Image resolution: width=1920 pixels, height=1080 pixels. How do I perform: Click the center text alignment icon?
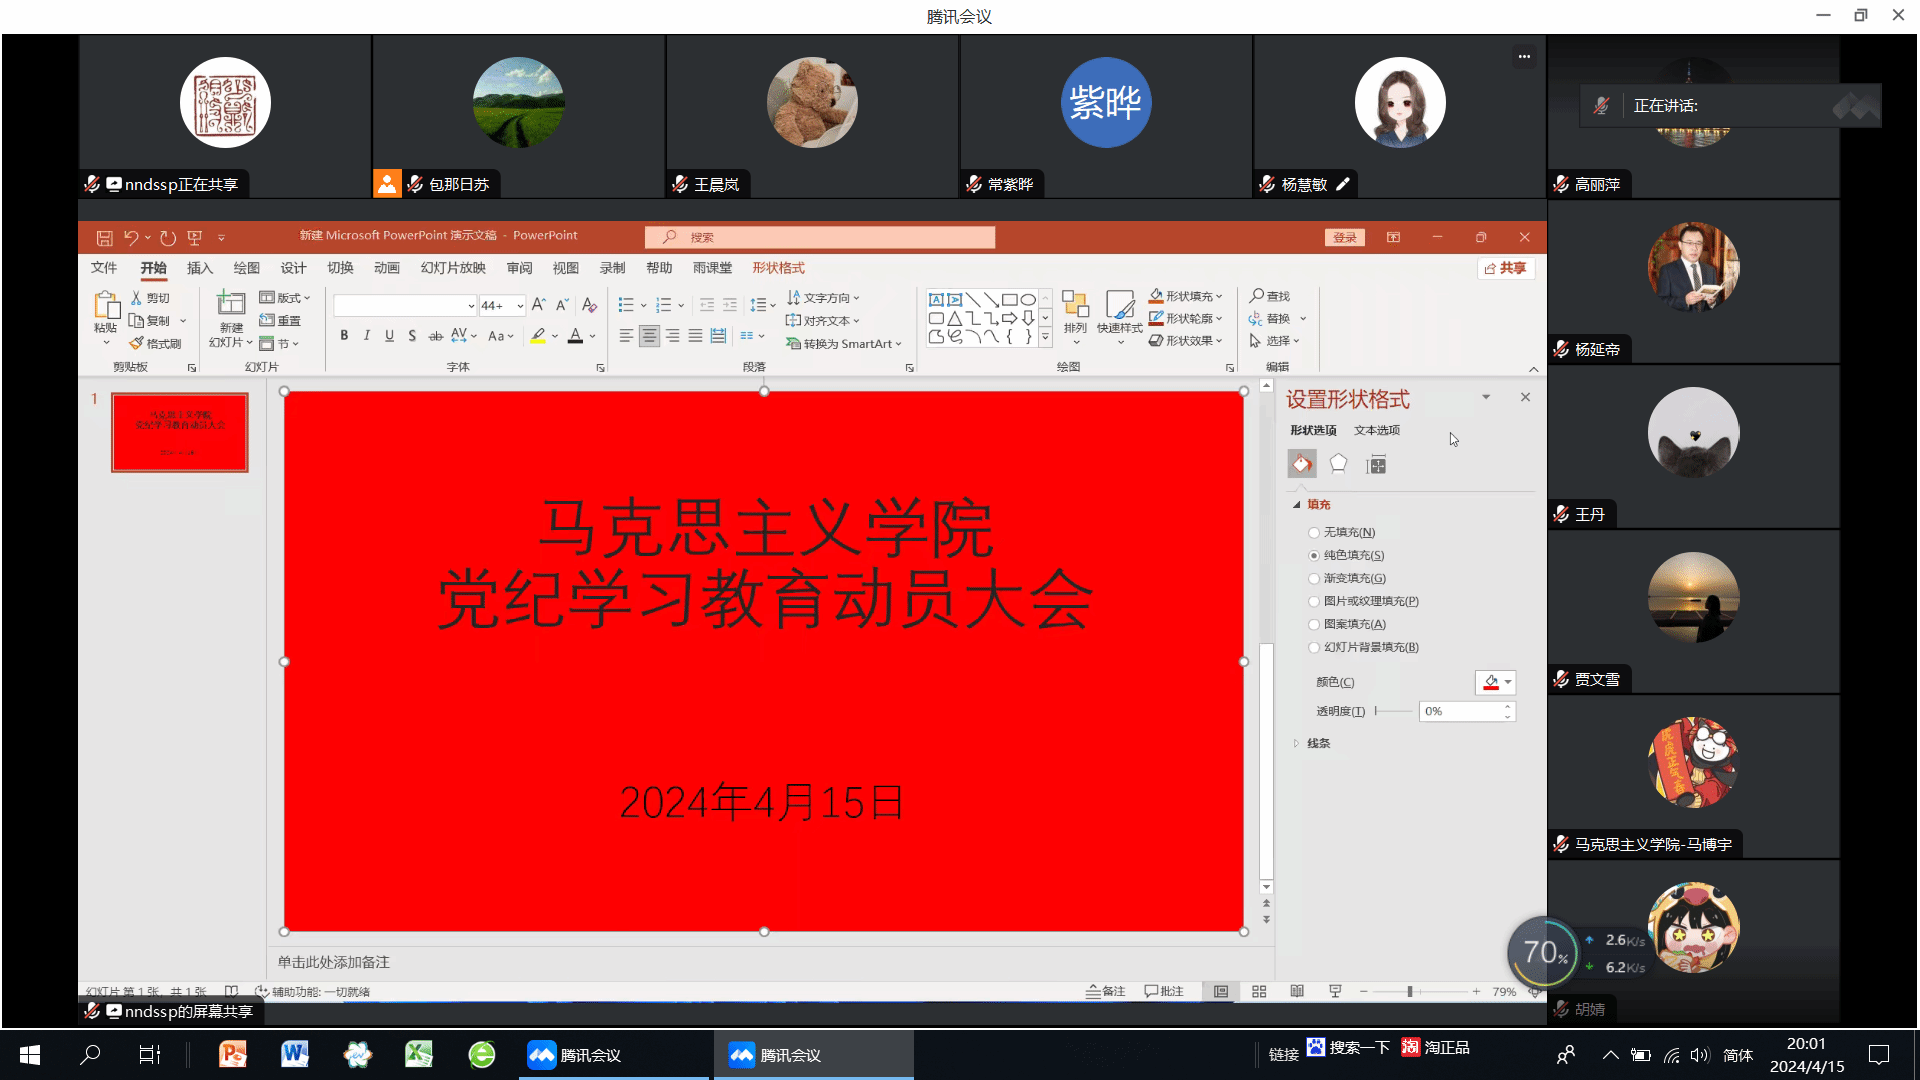pos(649,336)
